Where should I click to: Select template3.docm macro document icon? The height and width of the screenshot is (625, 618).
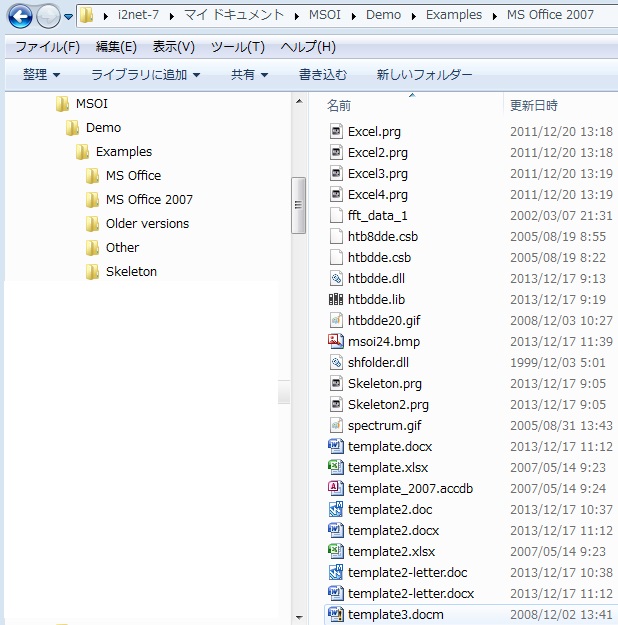336,614
